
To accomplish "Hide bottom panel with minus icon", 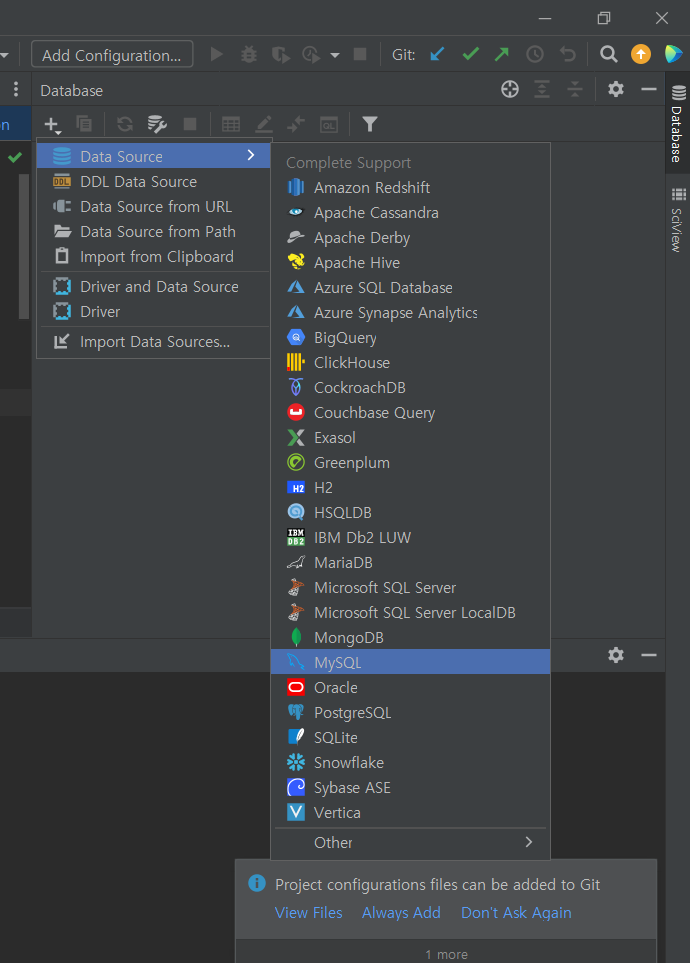I will tap(649, 655).
